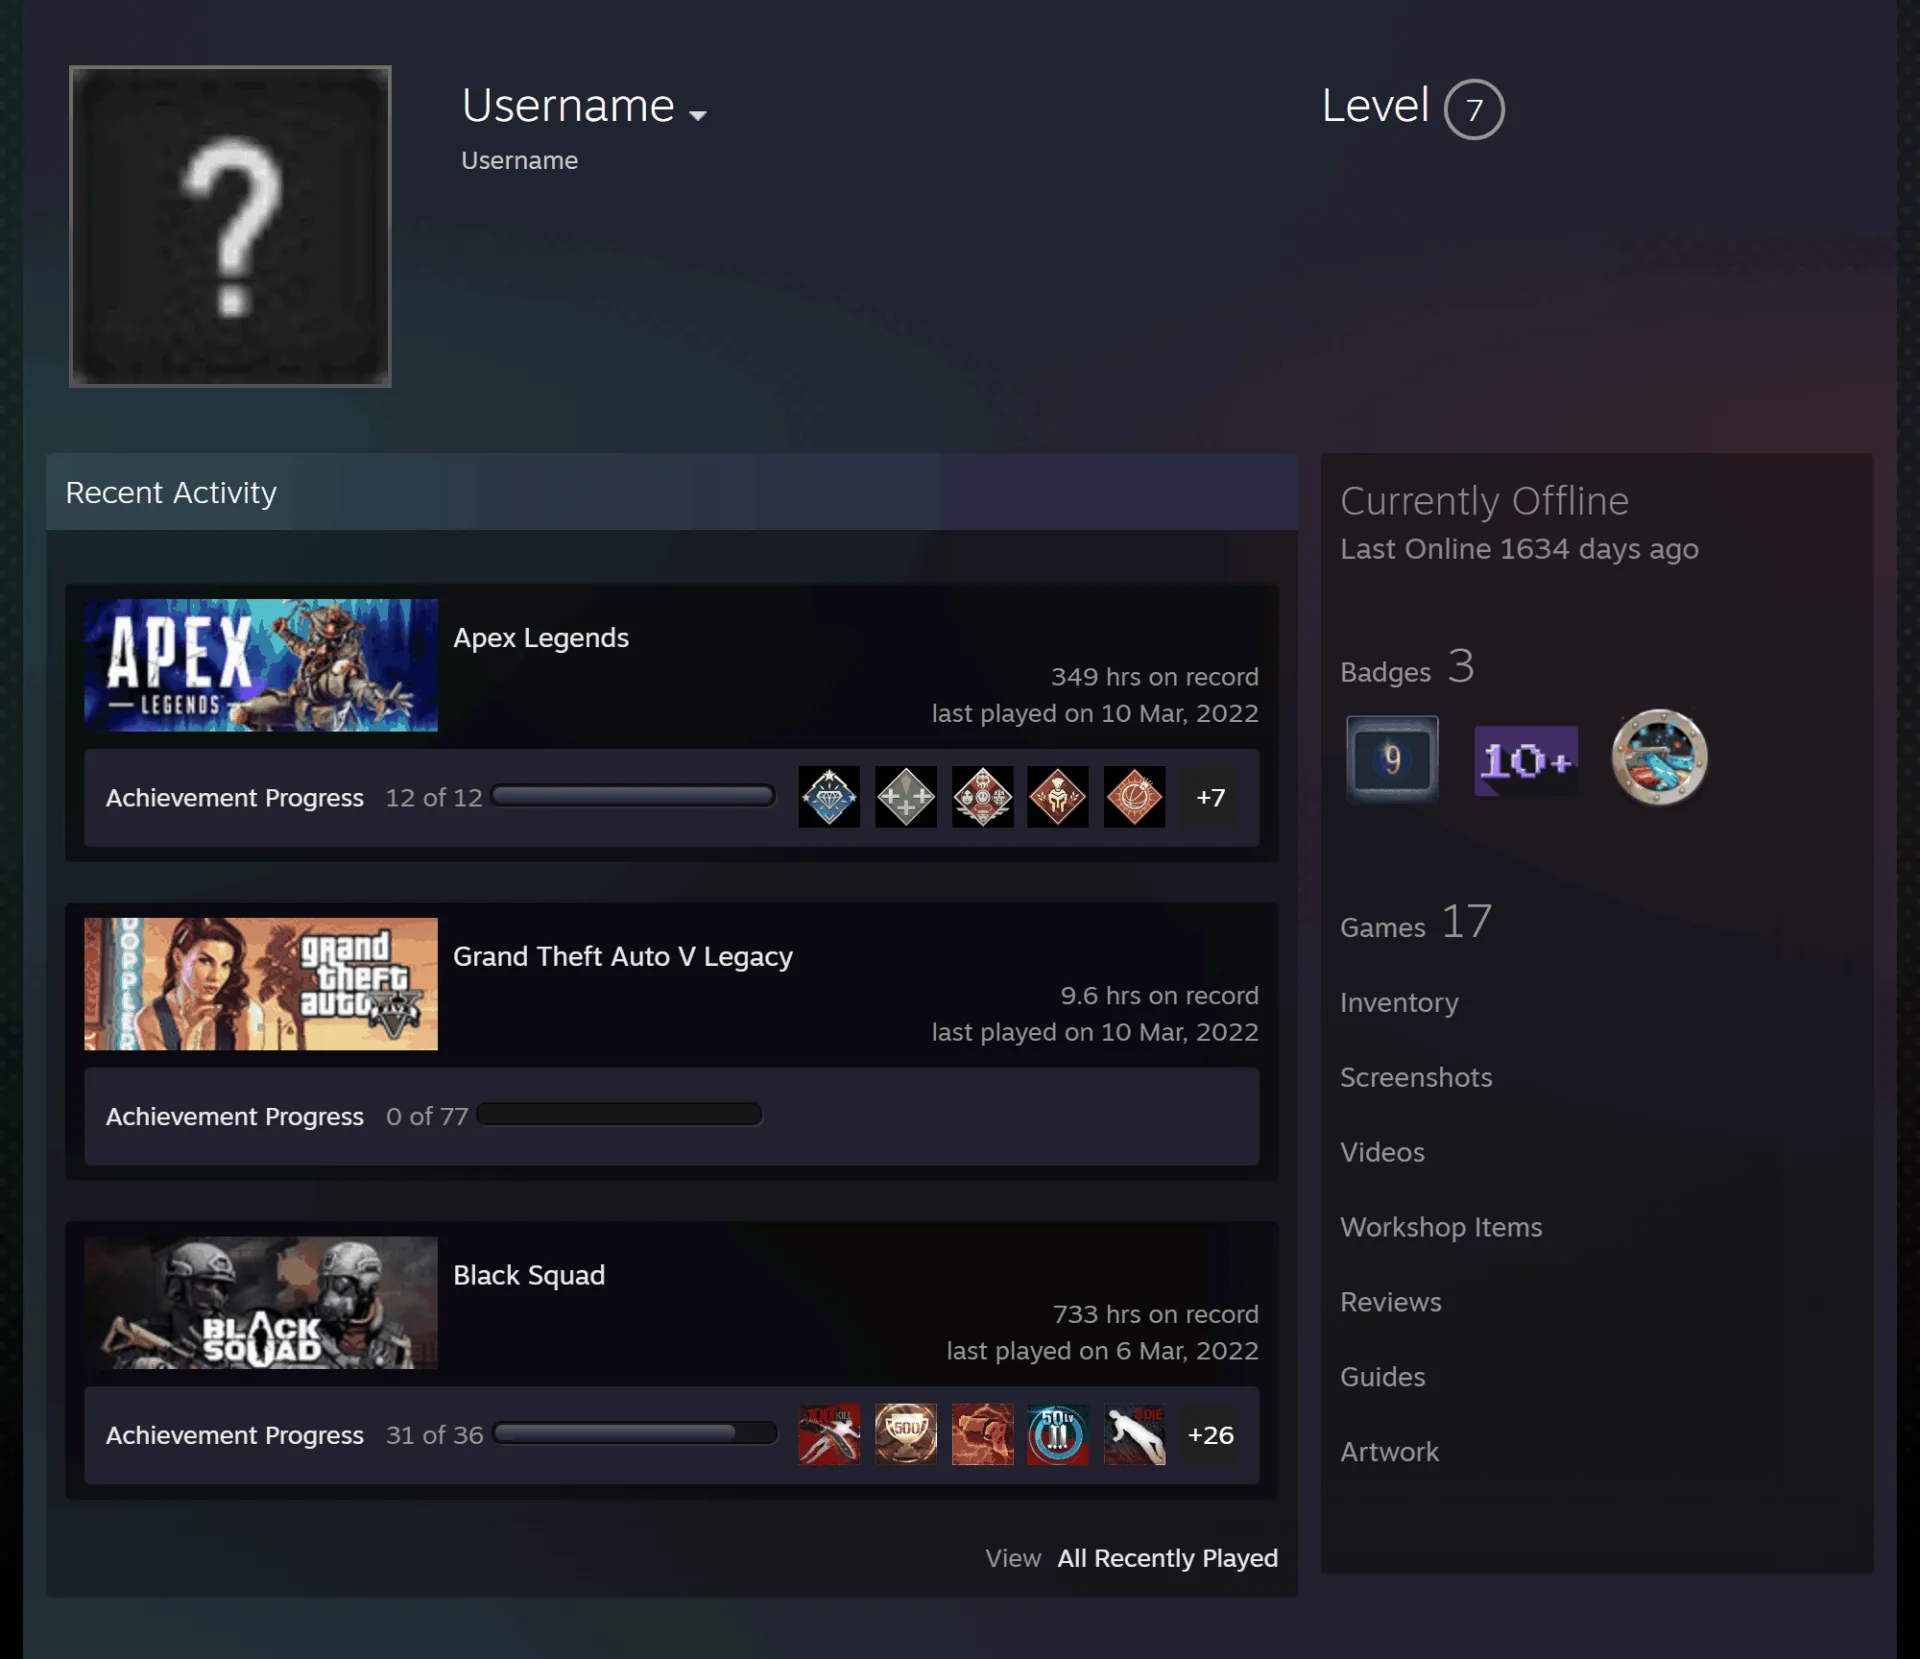
Task: Open the Artwork section
Action: (1390, 1452)
